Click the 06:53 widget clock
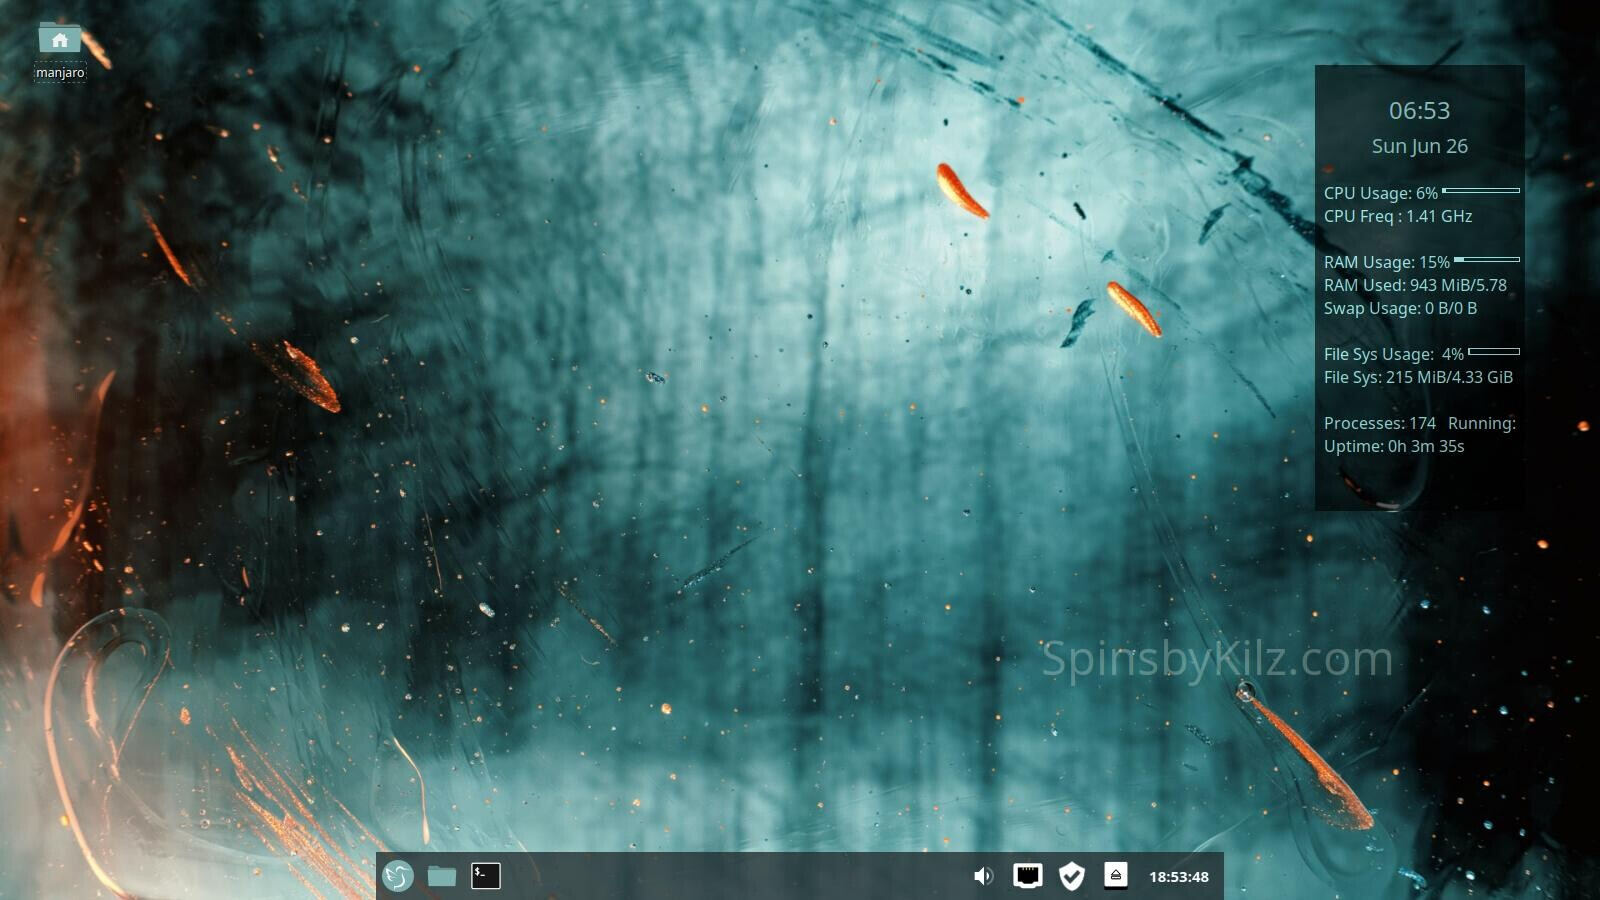This screenshot has width=1600, height=900. (x=1419, y=111)
